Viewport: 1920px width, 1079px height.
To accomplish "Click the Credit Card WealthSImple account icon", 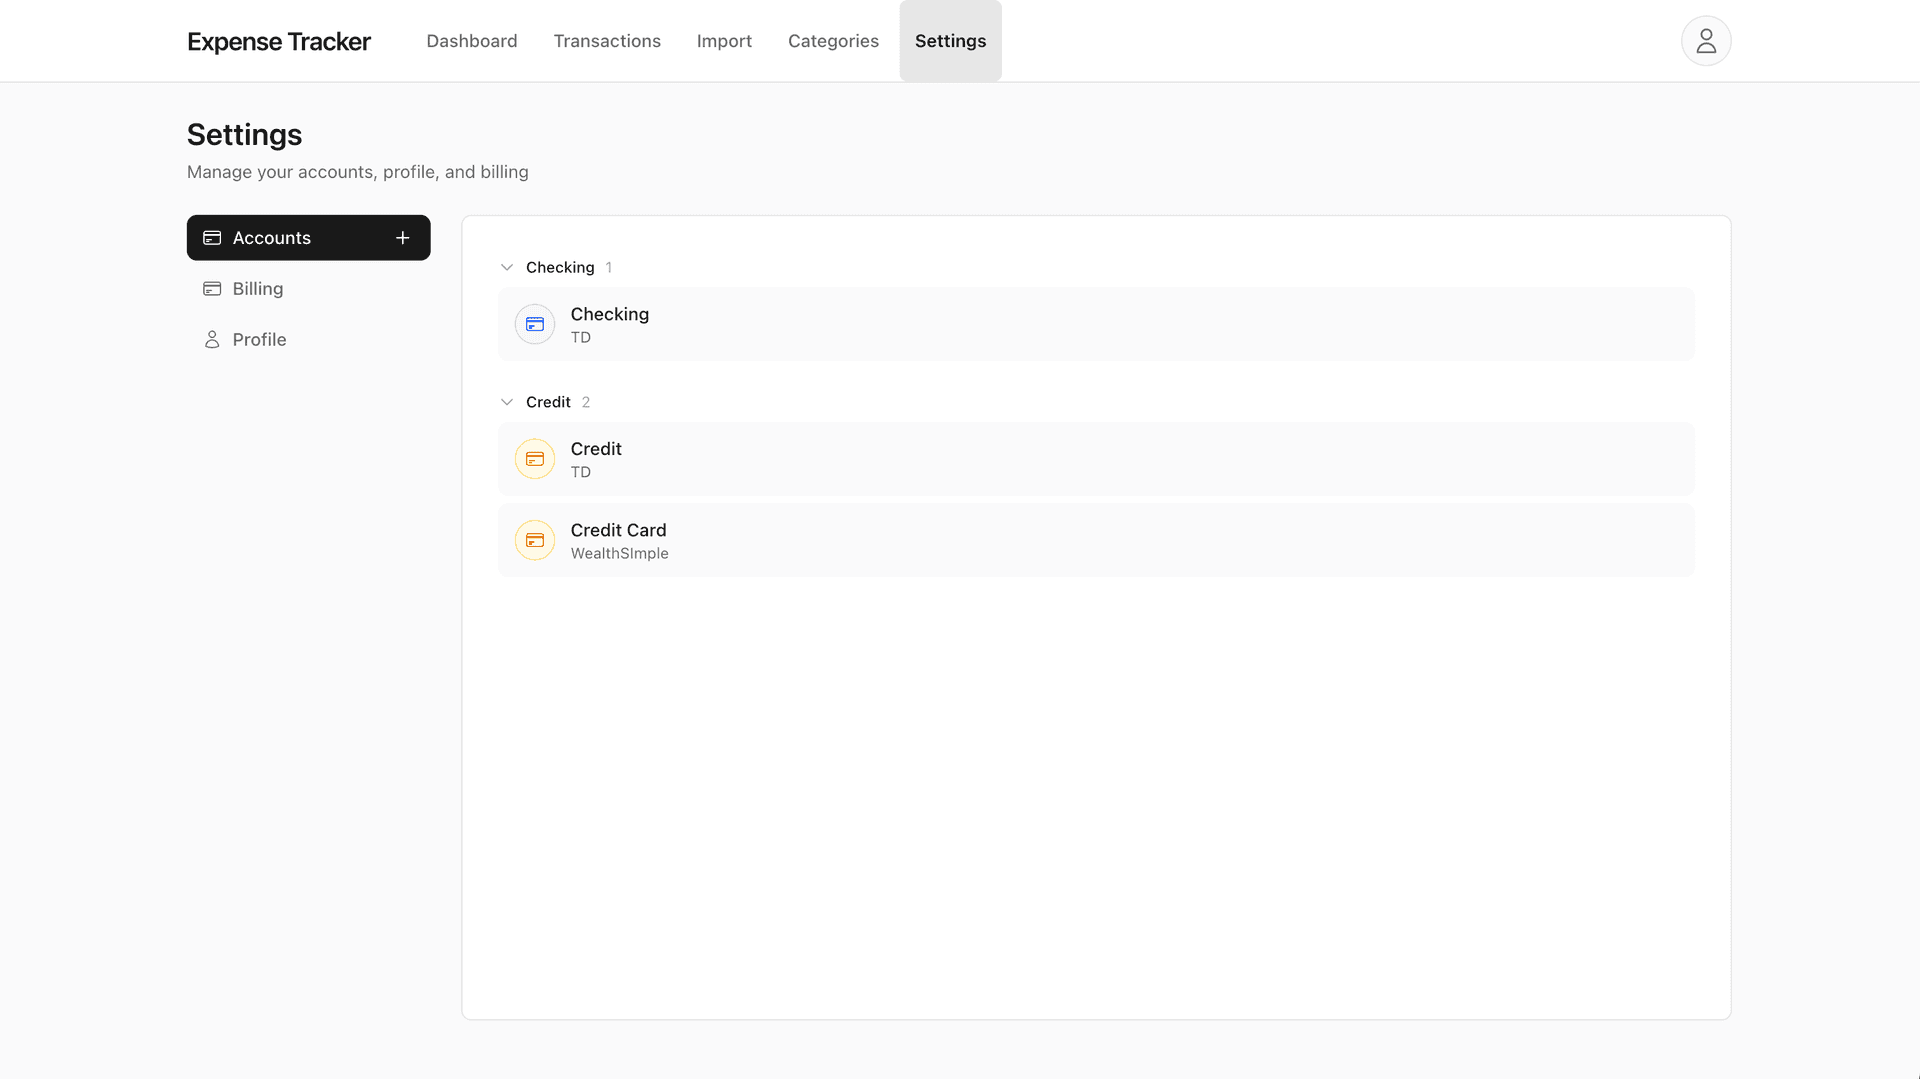I will tap(534, 540).
